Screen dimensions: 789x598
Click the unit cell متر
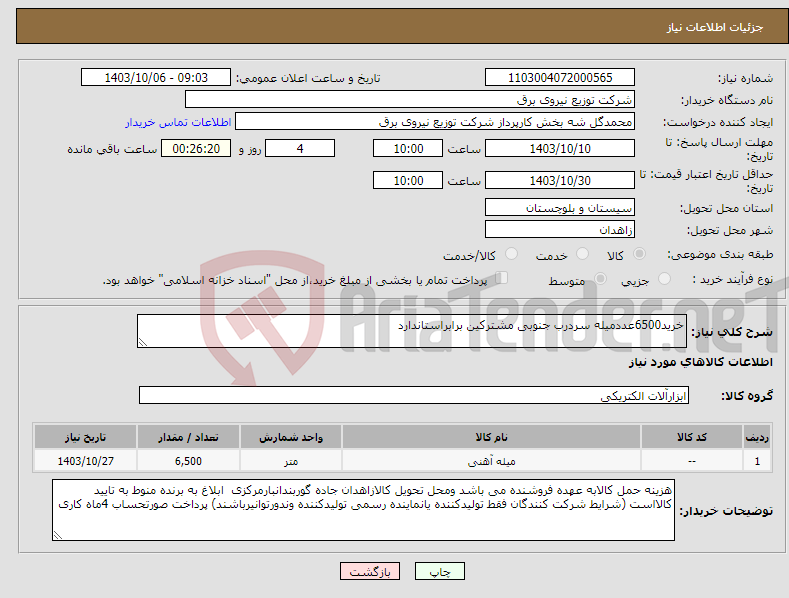[x=291, y=461]
